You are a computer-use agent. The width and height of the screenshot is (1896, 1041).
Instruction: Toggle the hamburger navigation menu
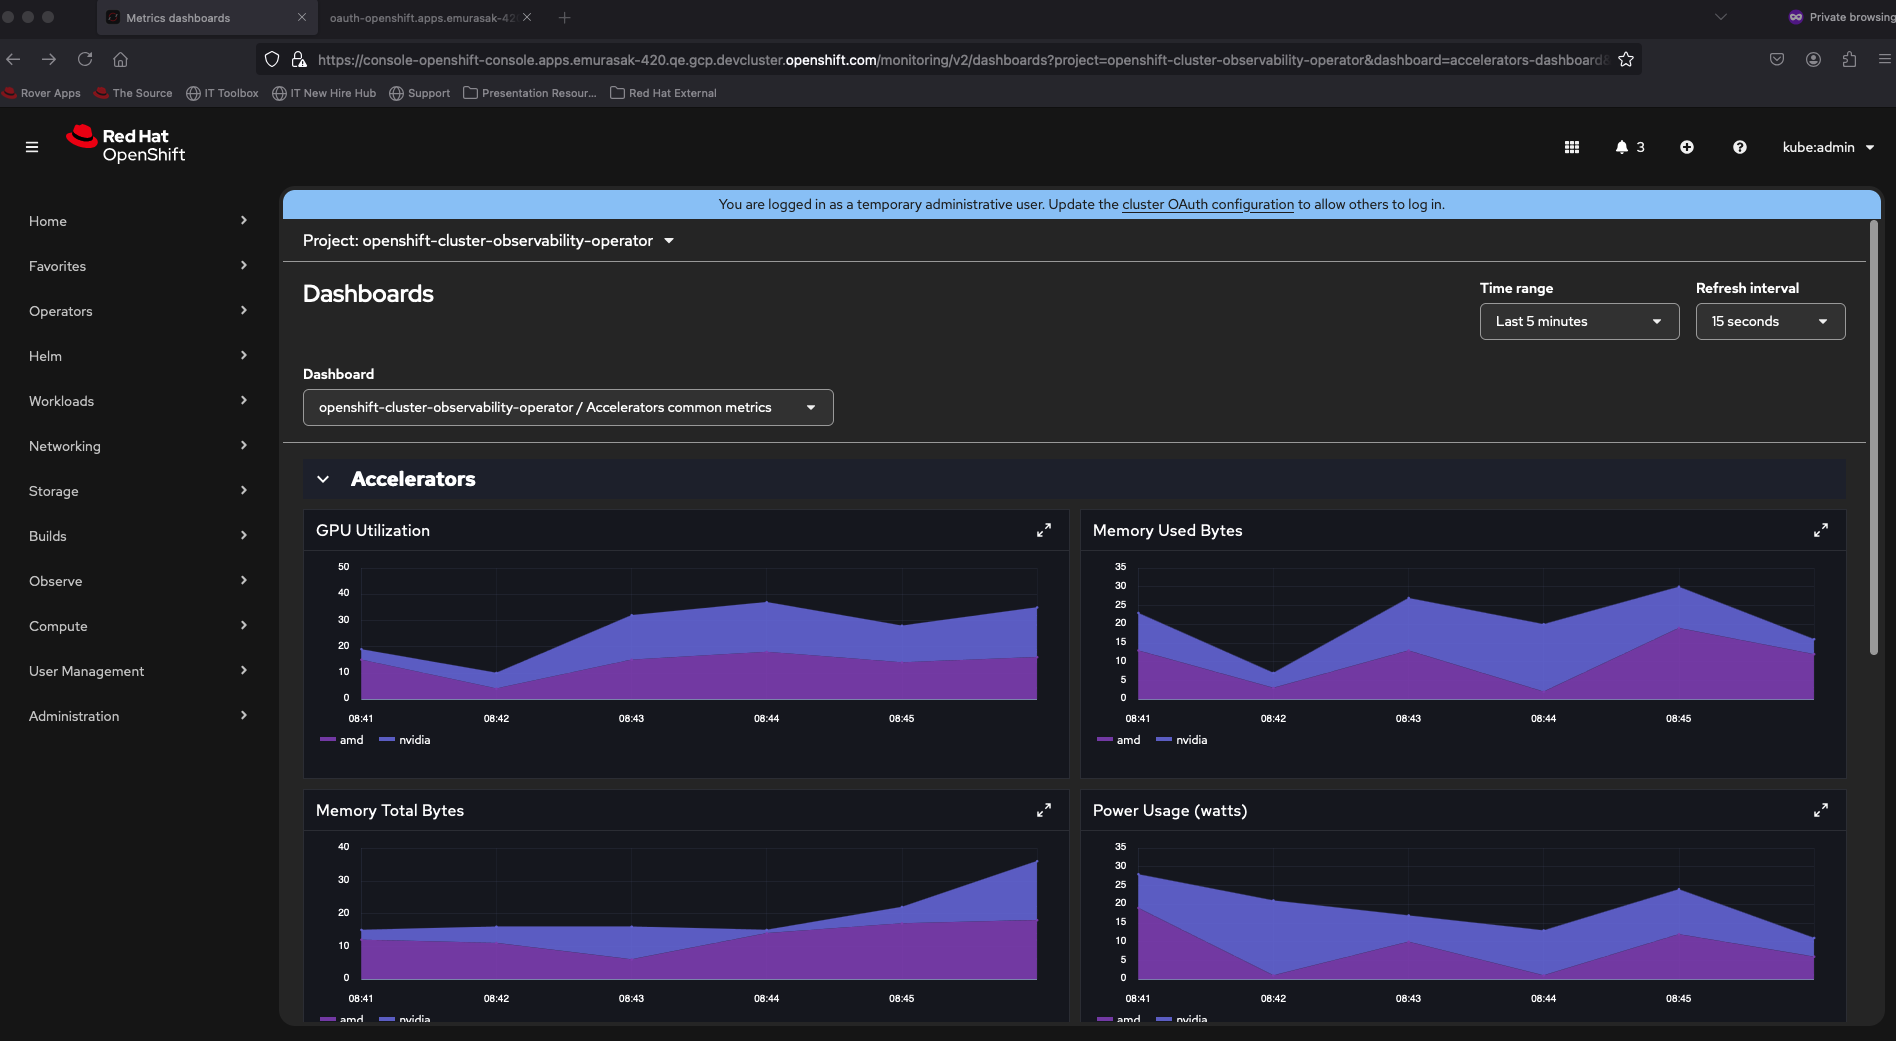(x=32, y=147)
